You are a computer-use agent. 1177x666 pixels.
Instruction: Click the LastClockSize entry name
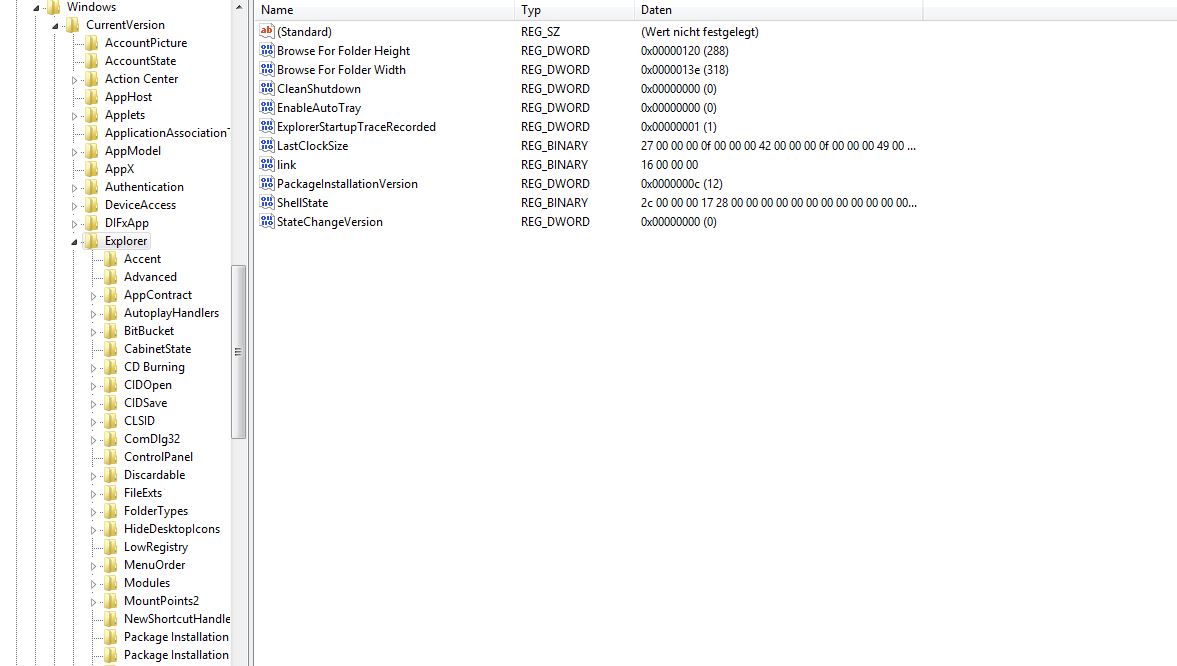(312, 146)
